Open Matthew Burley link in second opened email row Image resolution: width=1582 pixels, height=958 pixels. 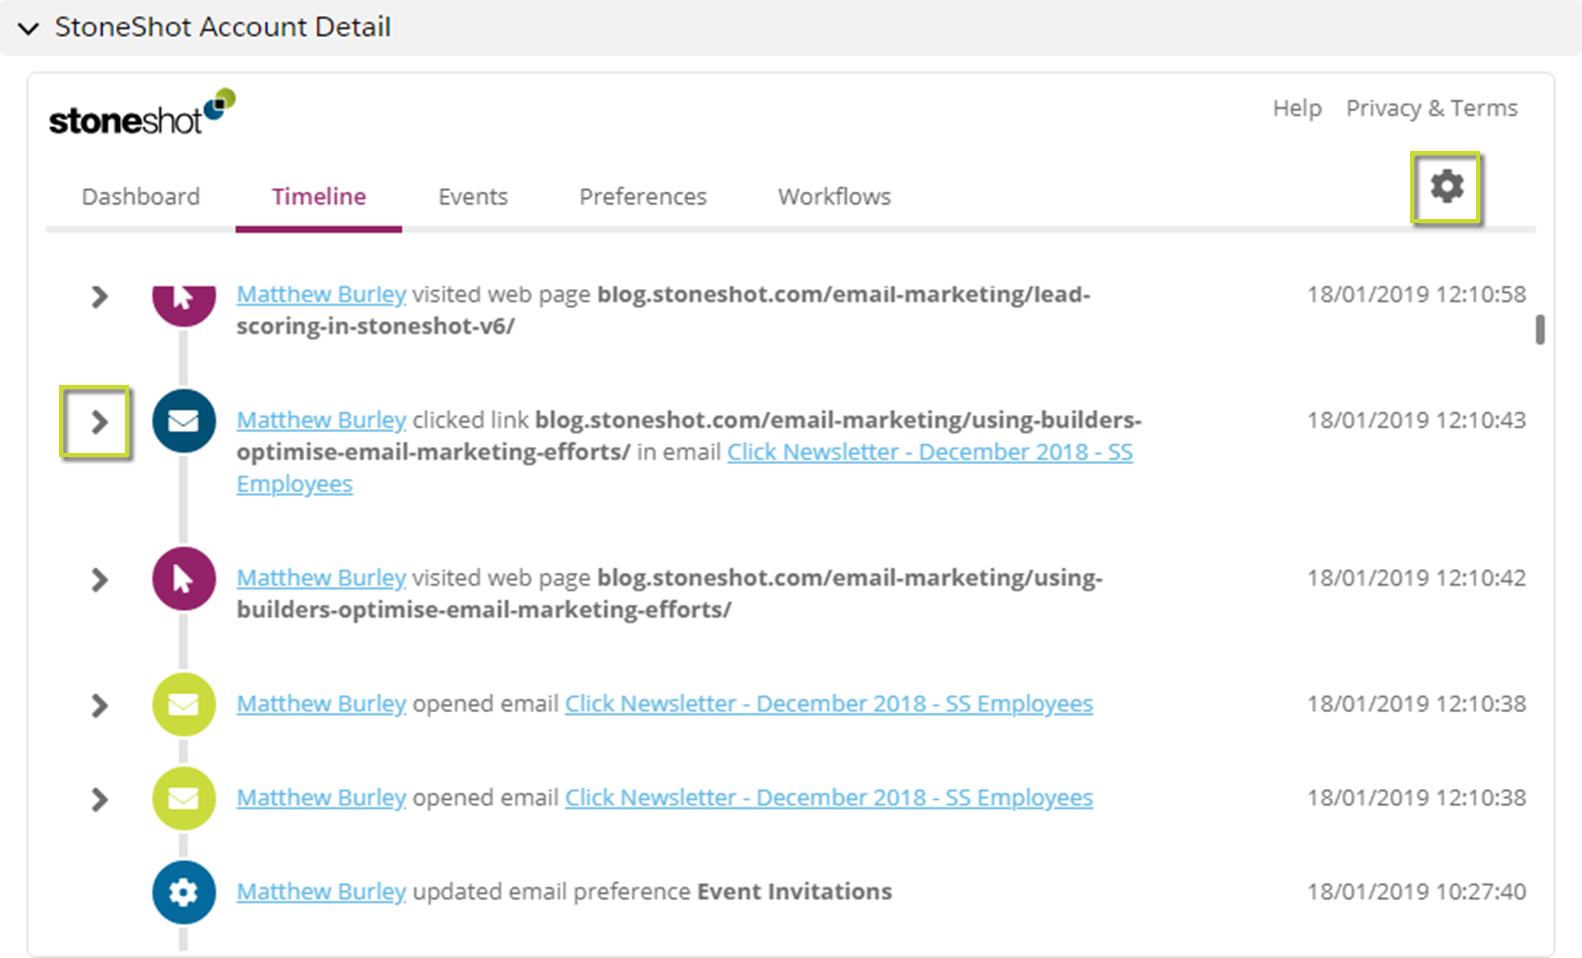[321, 798]
